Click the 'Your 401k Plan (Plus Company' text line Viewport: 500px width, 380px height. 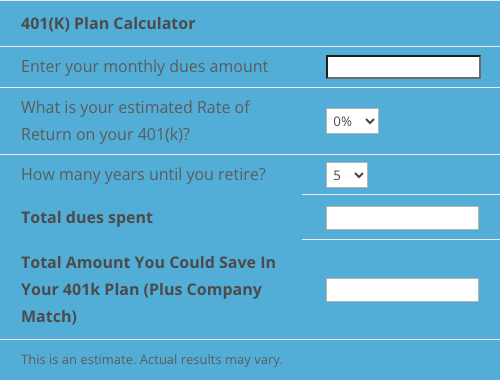141,290
